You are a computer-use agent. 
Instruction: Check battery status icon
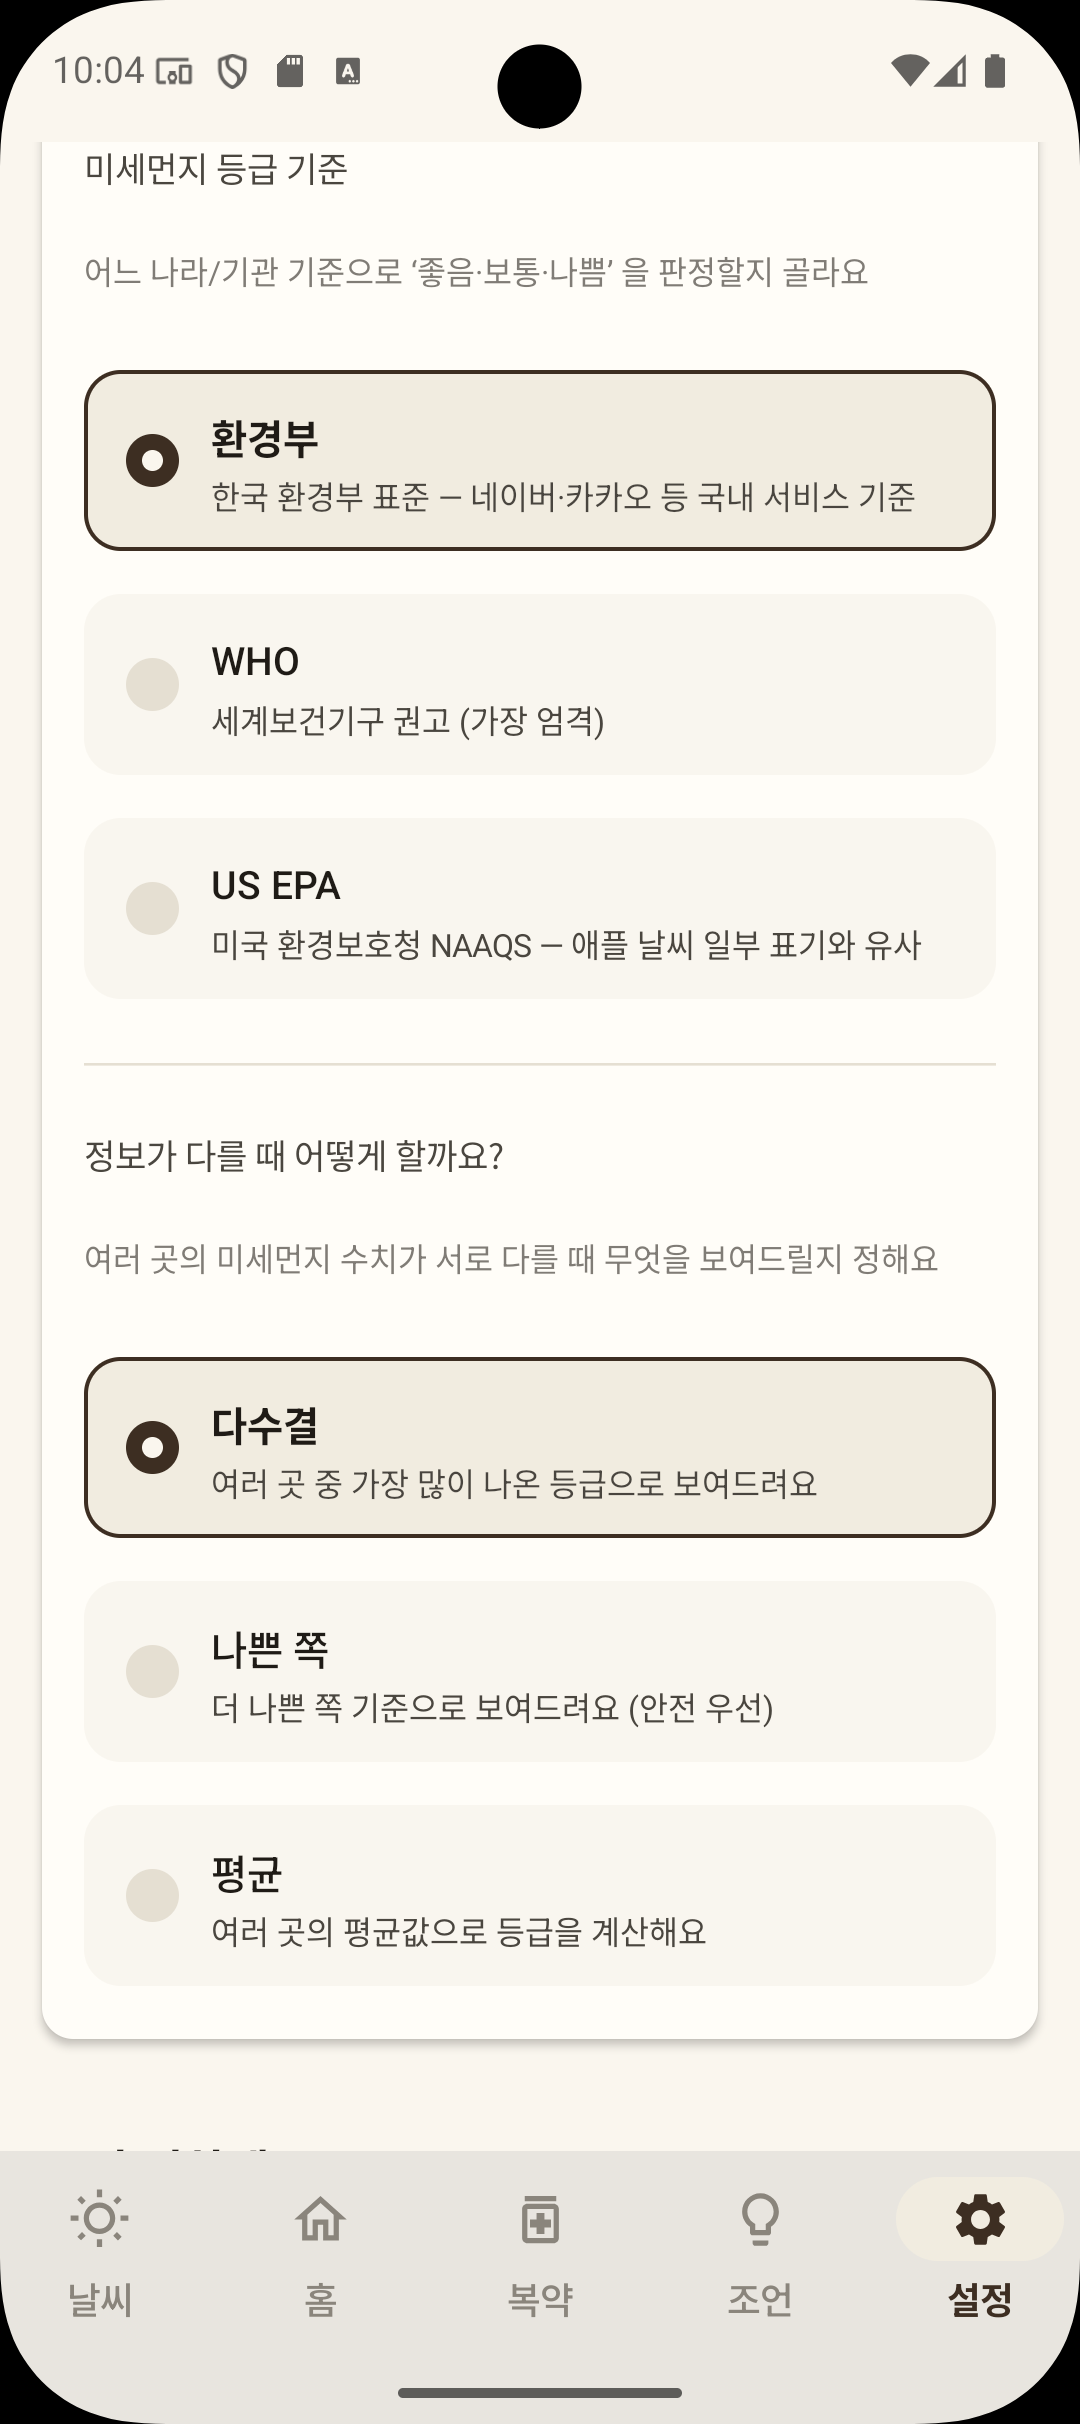pyautogui.click(x=994, y=72)
